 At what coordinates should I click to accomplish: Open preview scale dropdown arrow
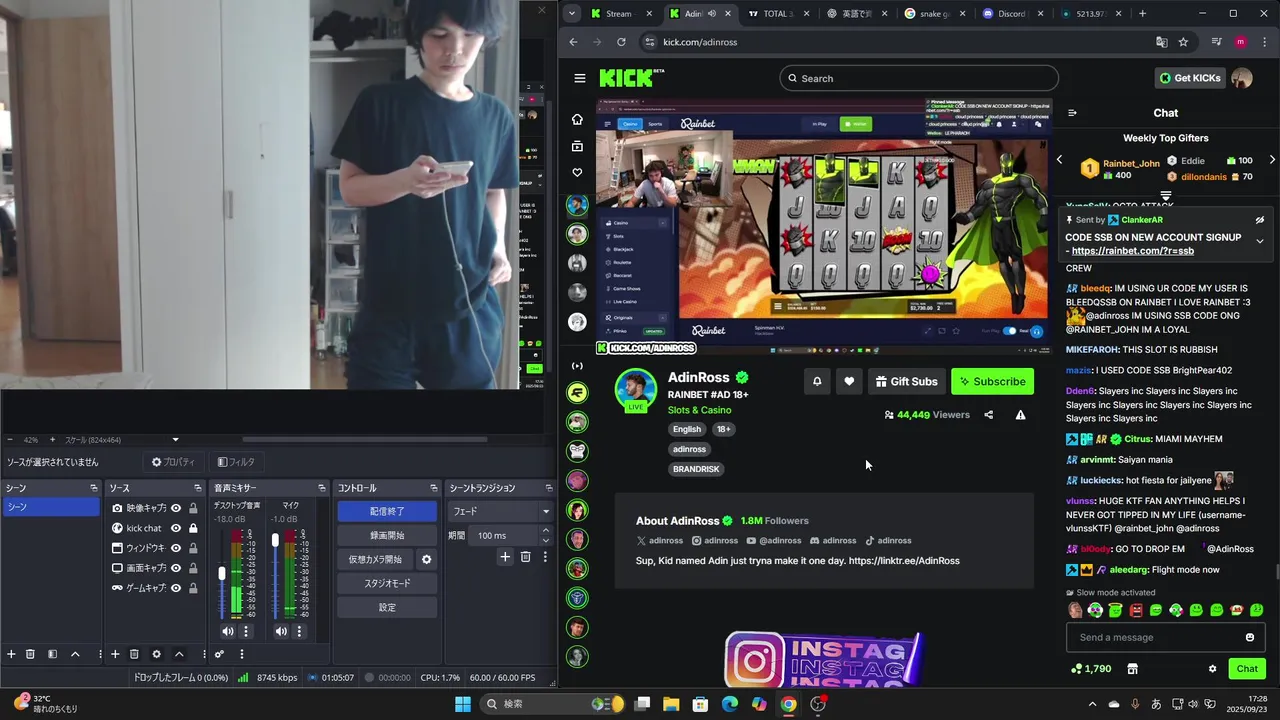click(x=175, y=440)
